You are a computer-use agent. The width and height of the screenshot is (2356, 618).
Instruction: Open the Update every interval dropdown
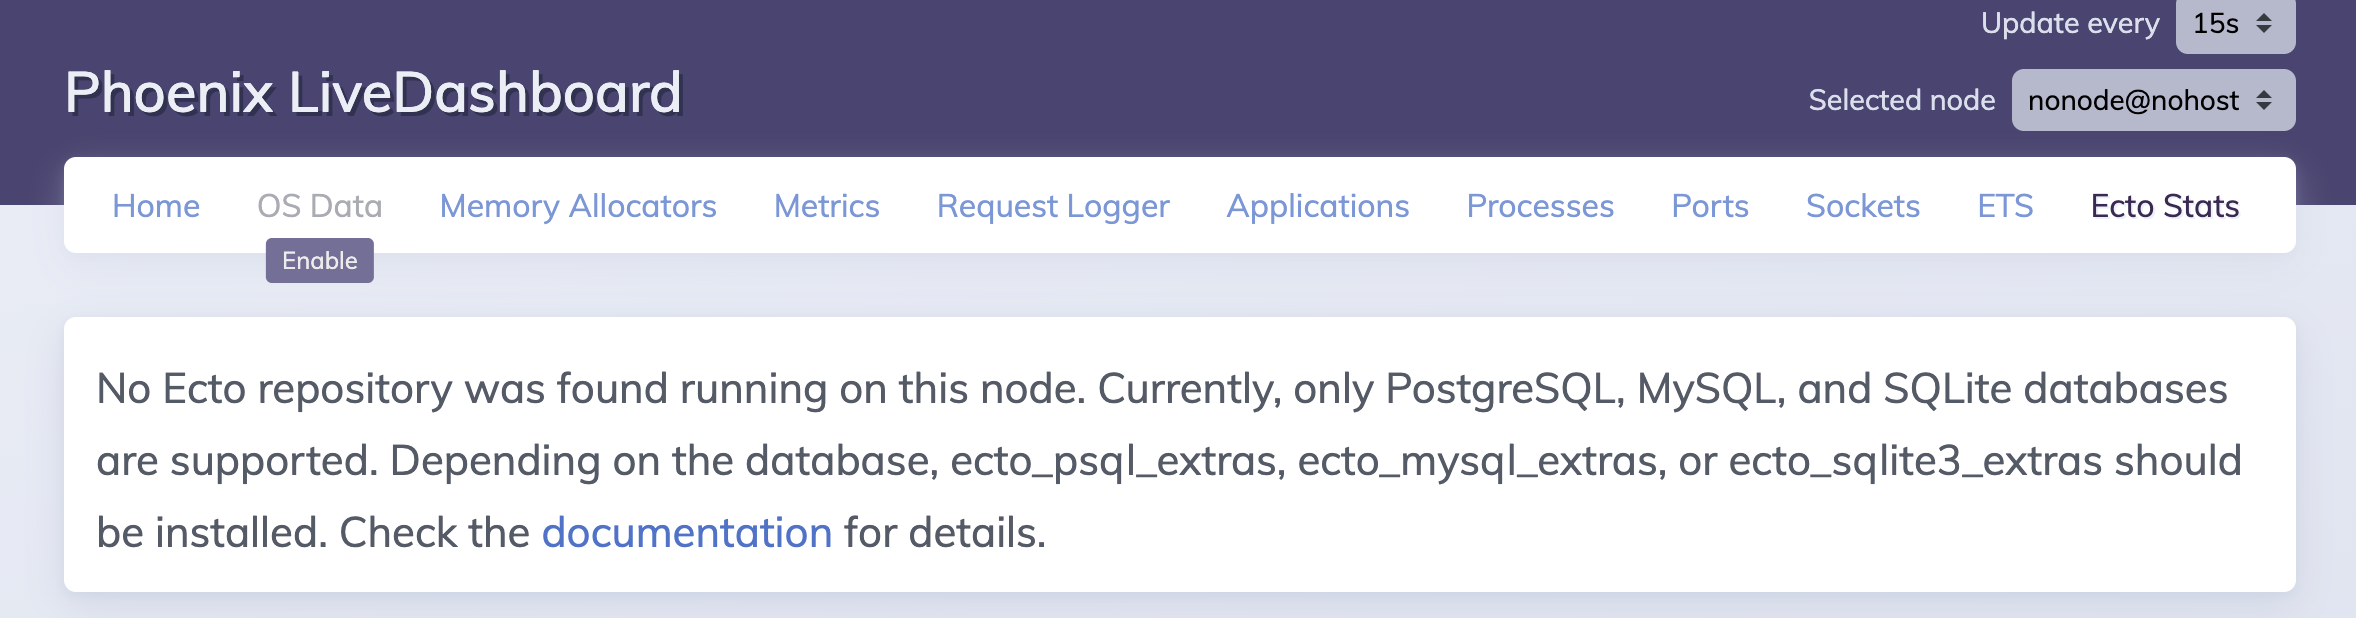[2234, 24]
